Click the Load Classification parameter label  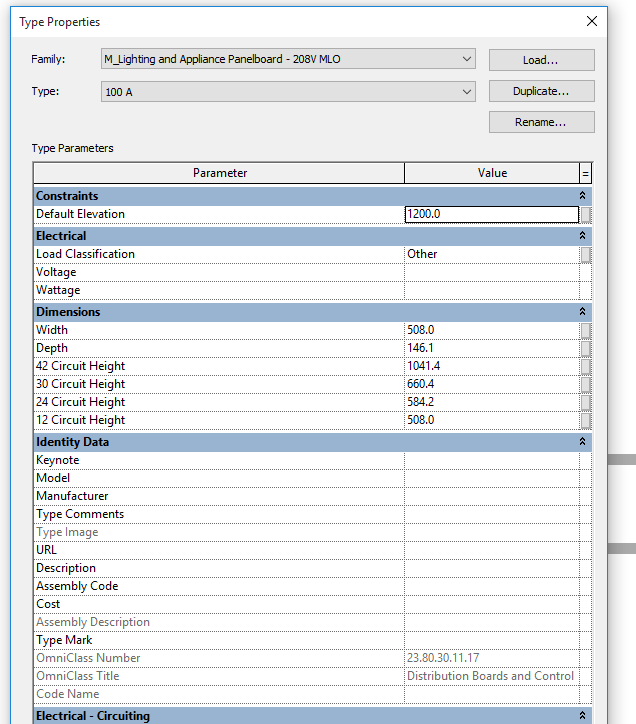pyautogui.click(x=85, y=254)
